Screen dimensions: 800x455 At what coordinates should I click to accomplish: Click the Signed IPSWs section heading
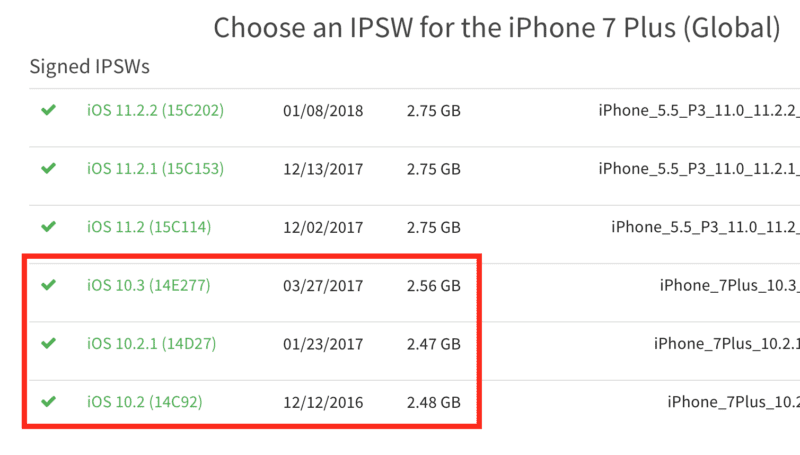pos(90,67)
